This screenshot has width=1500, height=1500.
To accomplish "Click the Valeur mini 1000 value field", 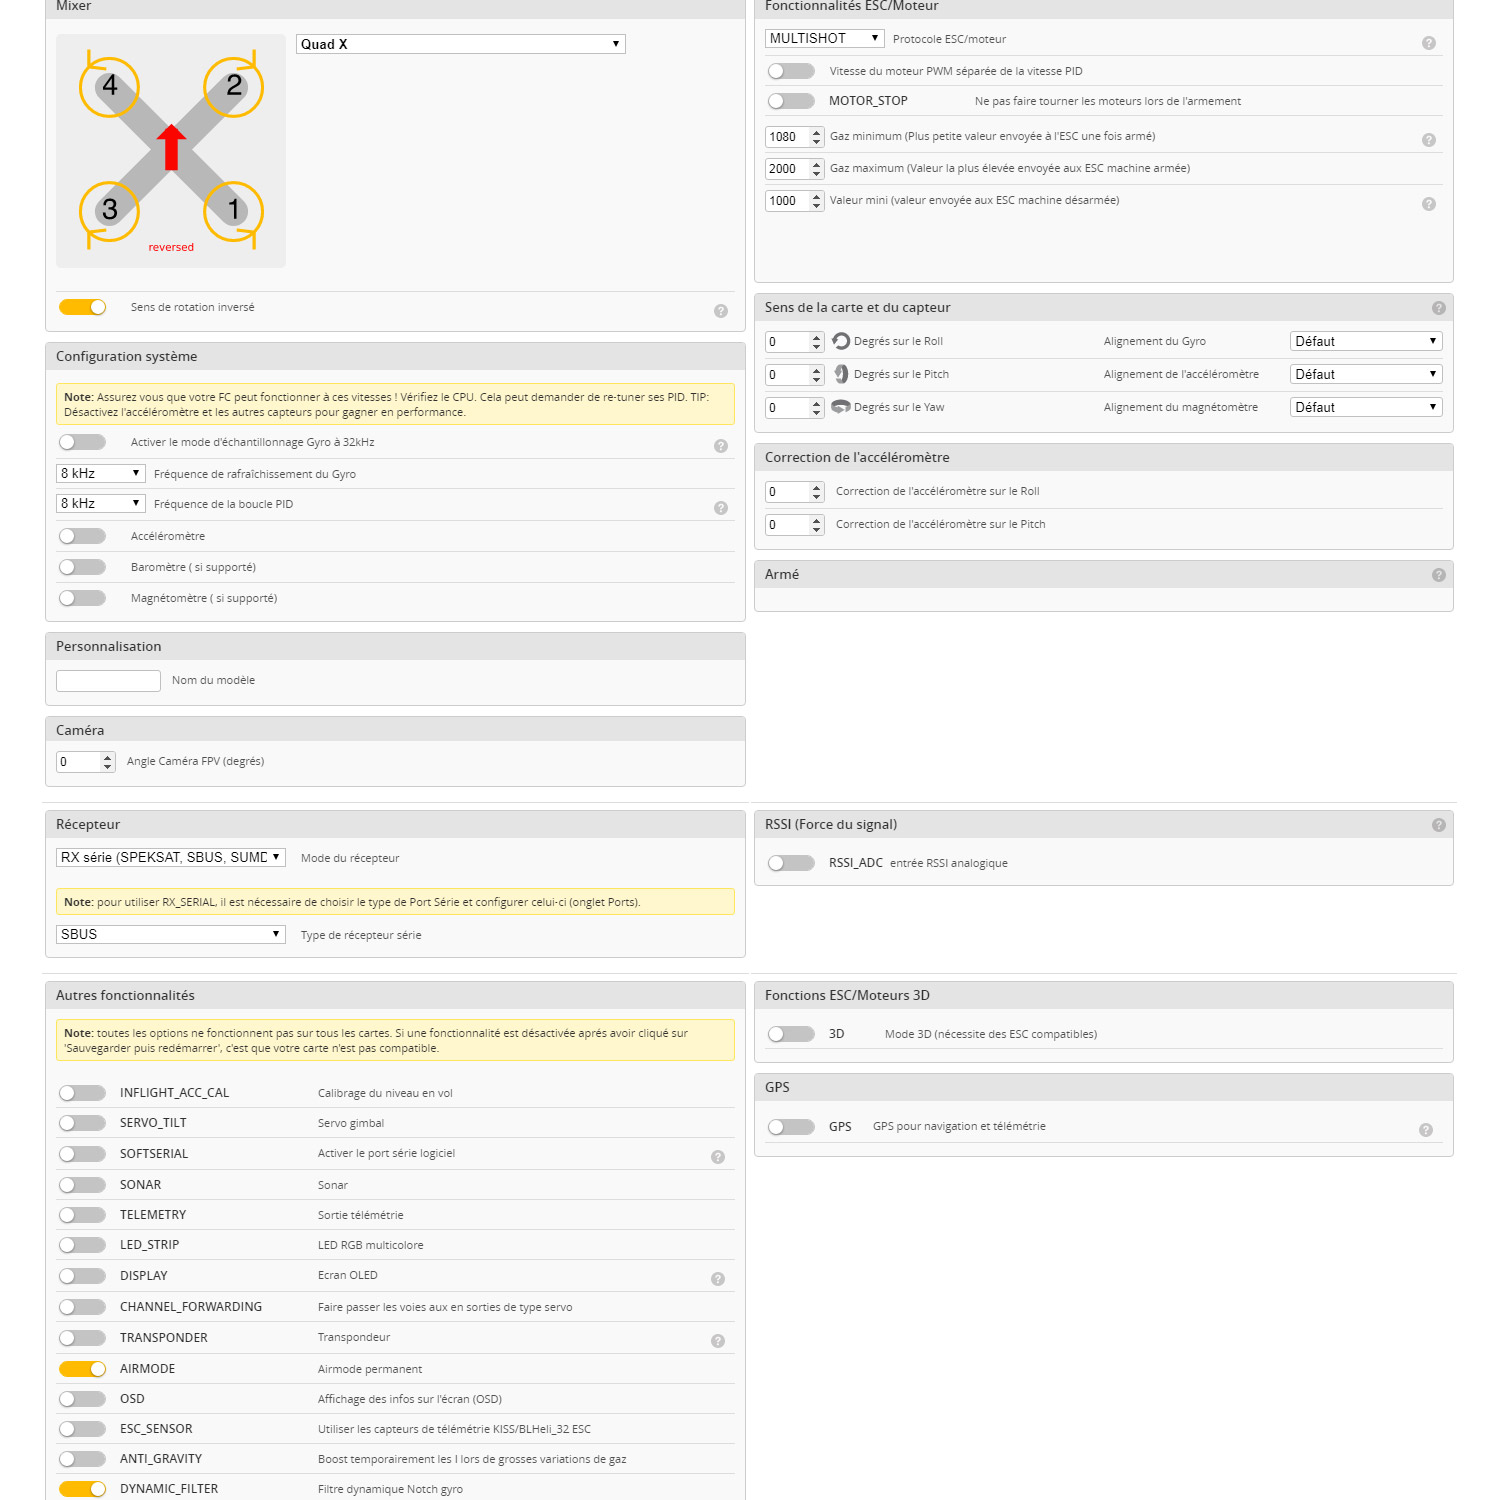I will coord(795,201).
